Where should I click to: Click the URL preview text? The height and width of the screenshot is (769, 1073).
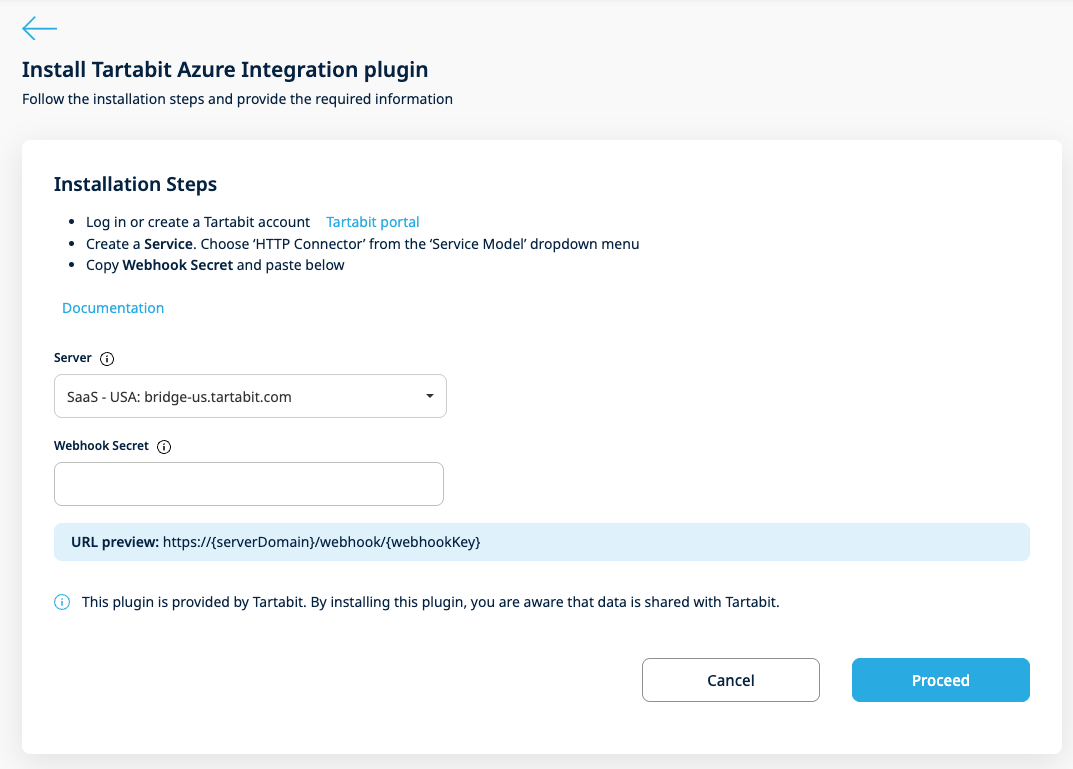point(276,542)
